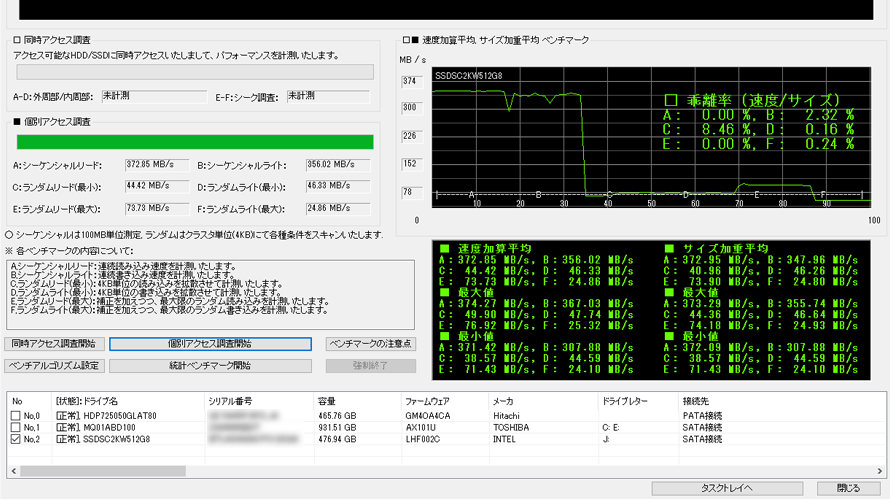The width and height of the screenshot is (890, 500).
Task: Send the window to タスクトレイへ
Action: pos(726,488)
